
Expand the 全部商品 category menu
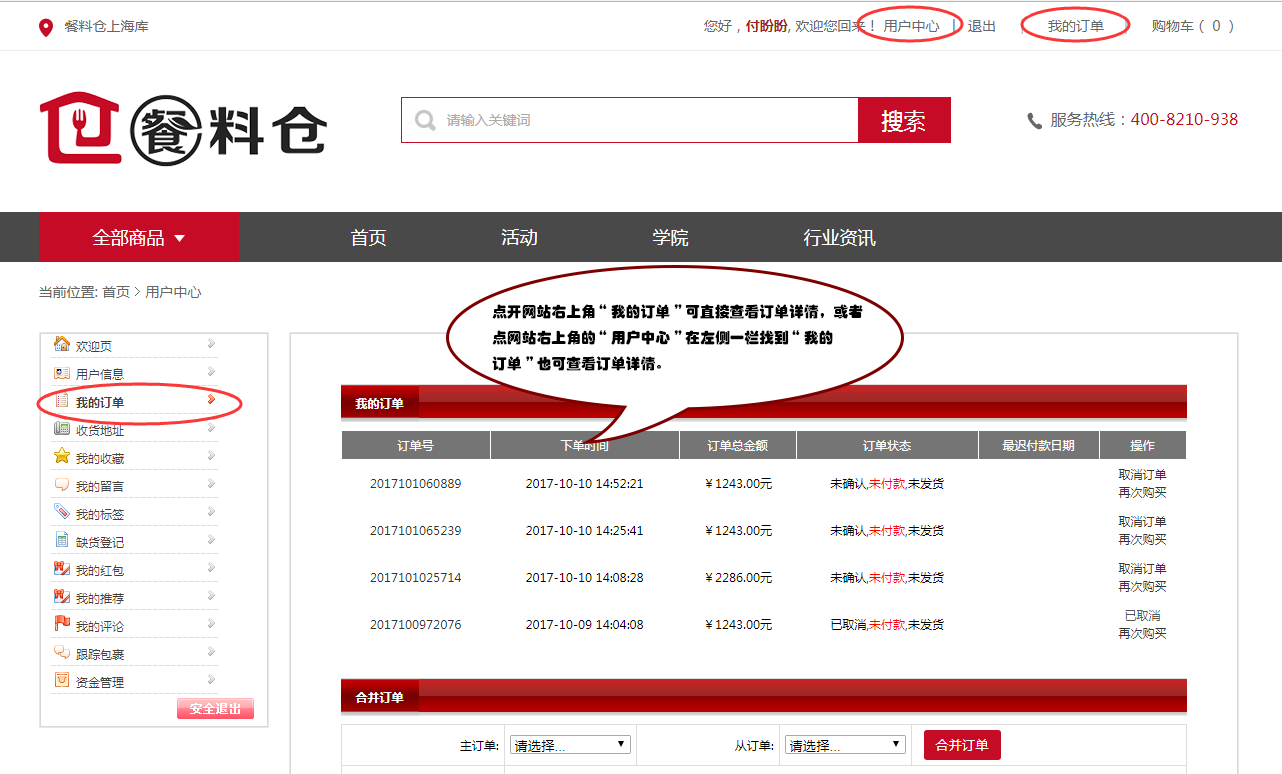coord(139,238)
